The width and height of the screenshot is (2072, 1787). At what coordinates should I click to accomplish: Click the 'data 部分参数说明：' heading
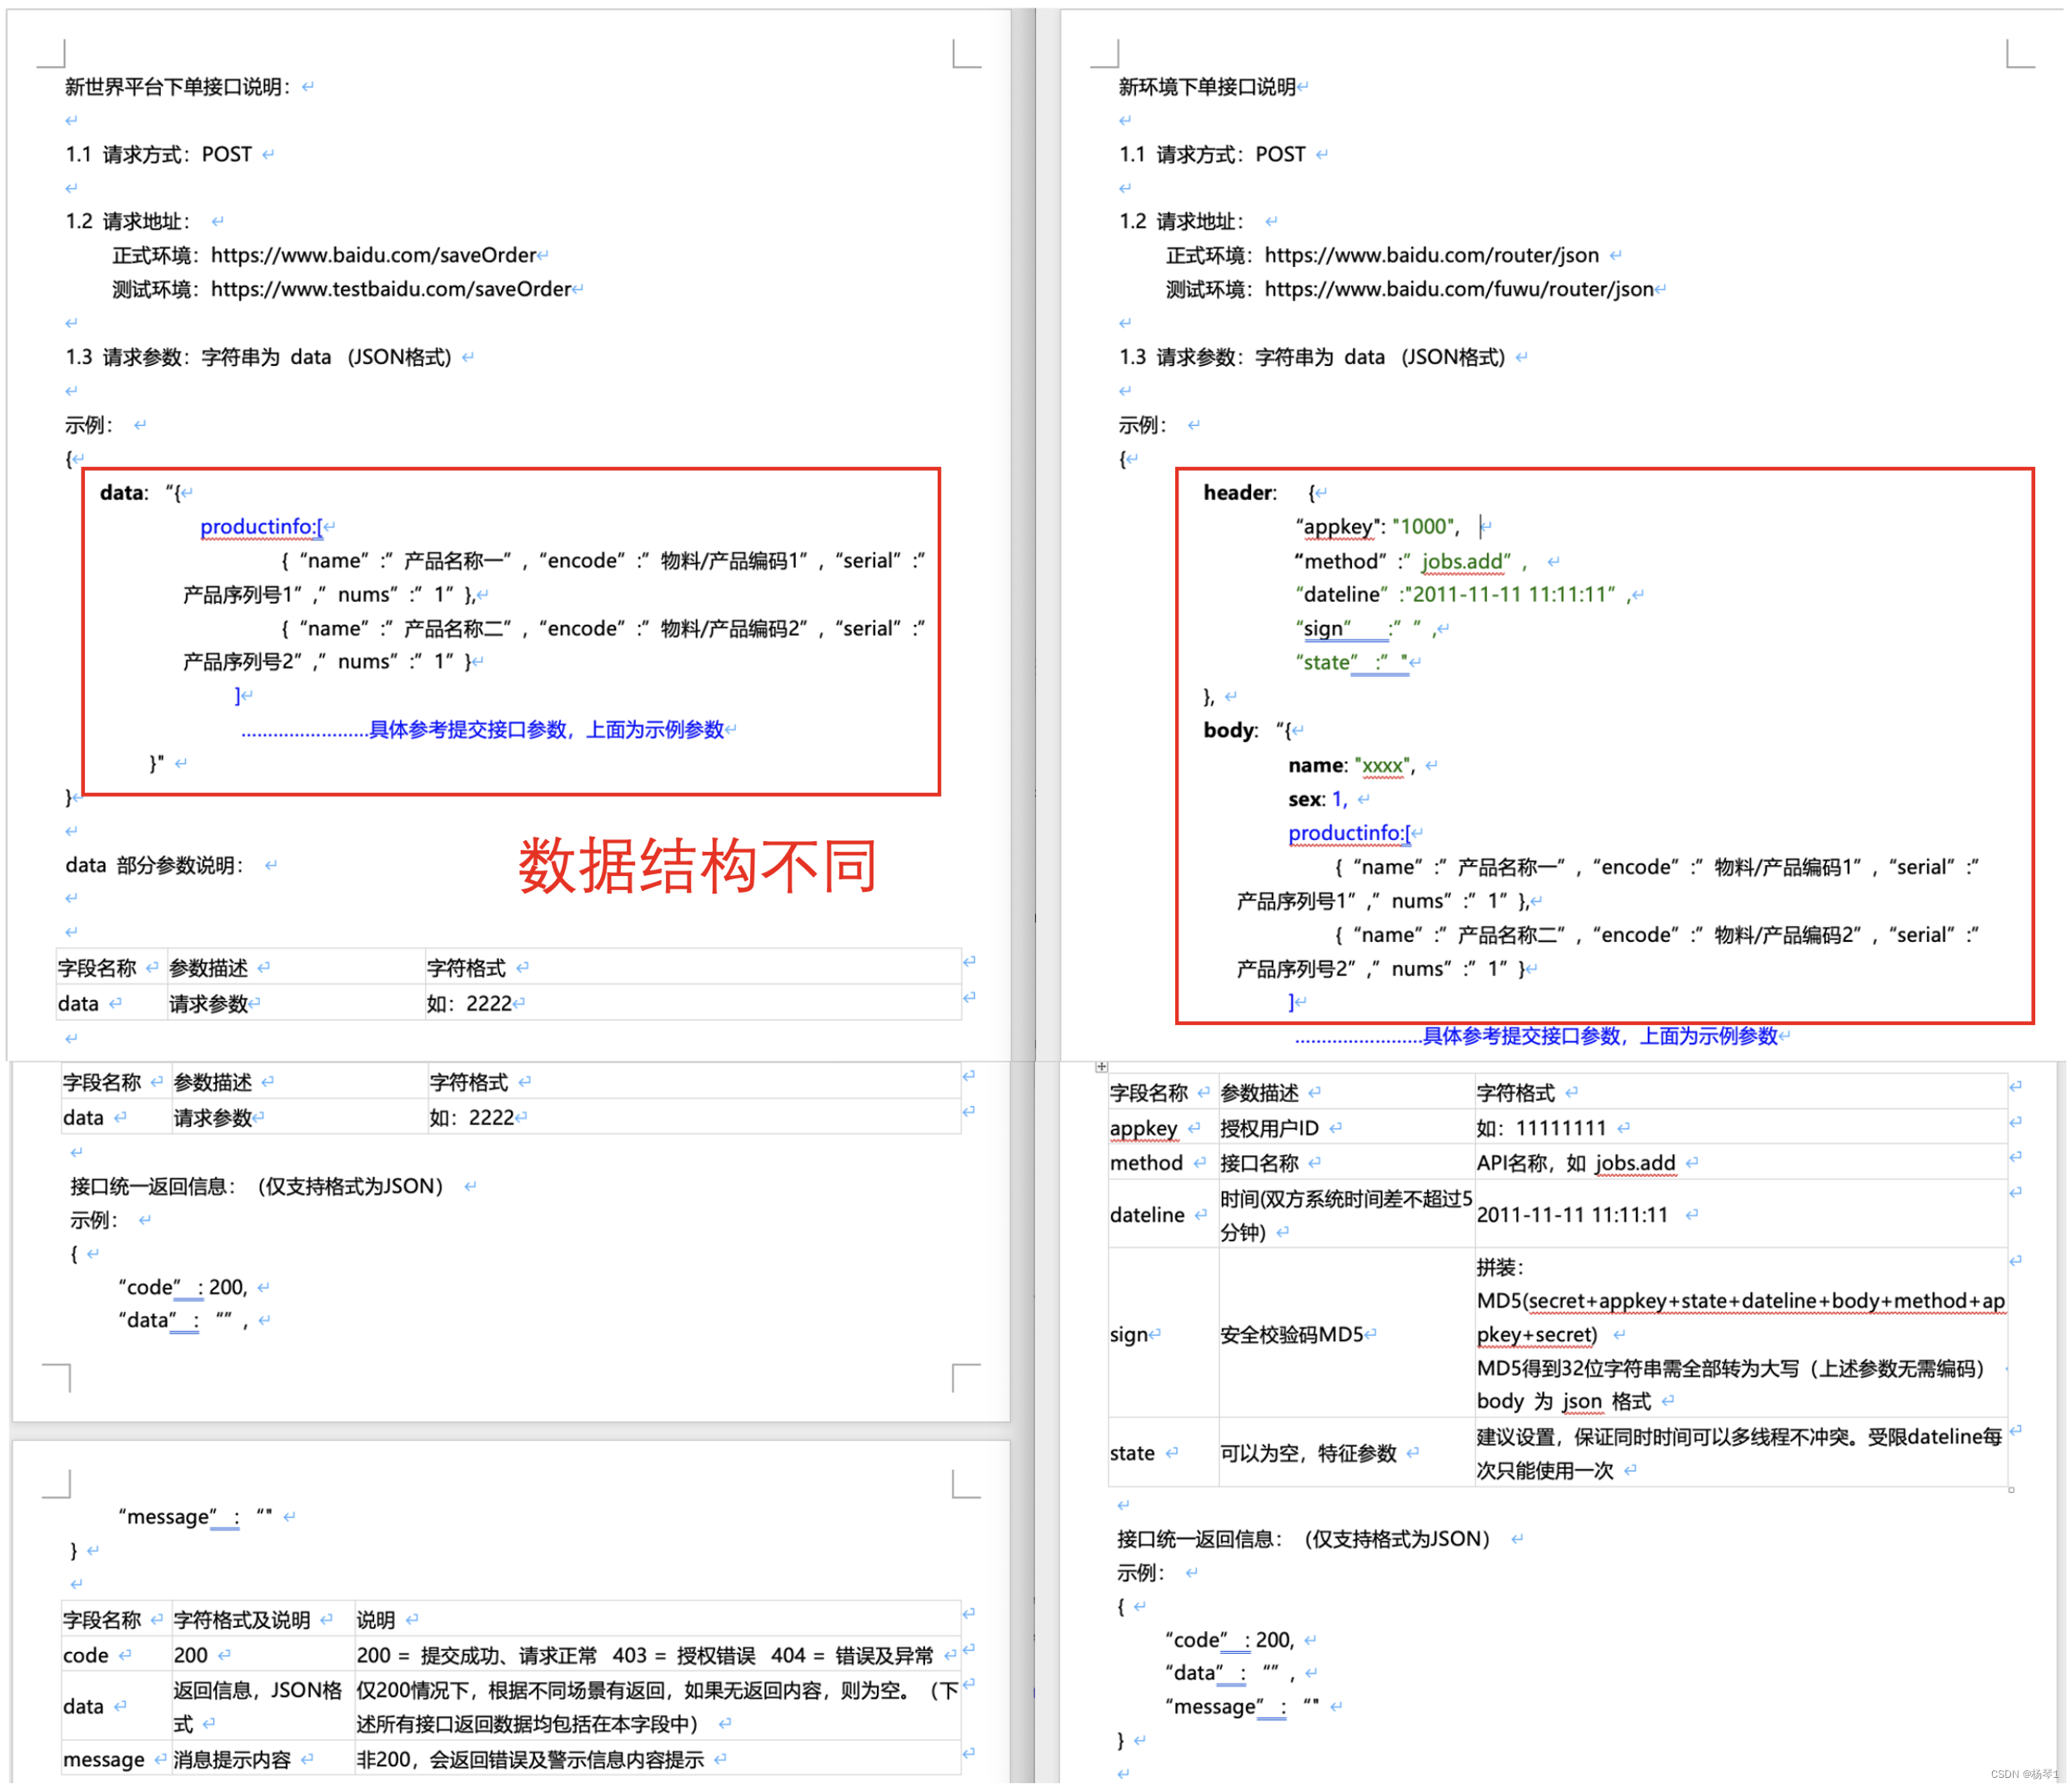pos(154,865)
